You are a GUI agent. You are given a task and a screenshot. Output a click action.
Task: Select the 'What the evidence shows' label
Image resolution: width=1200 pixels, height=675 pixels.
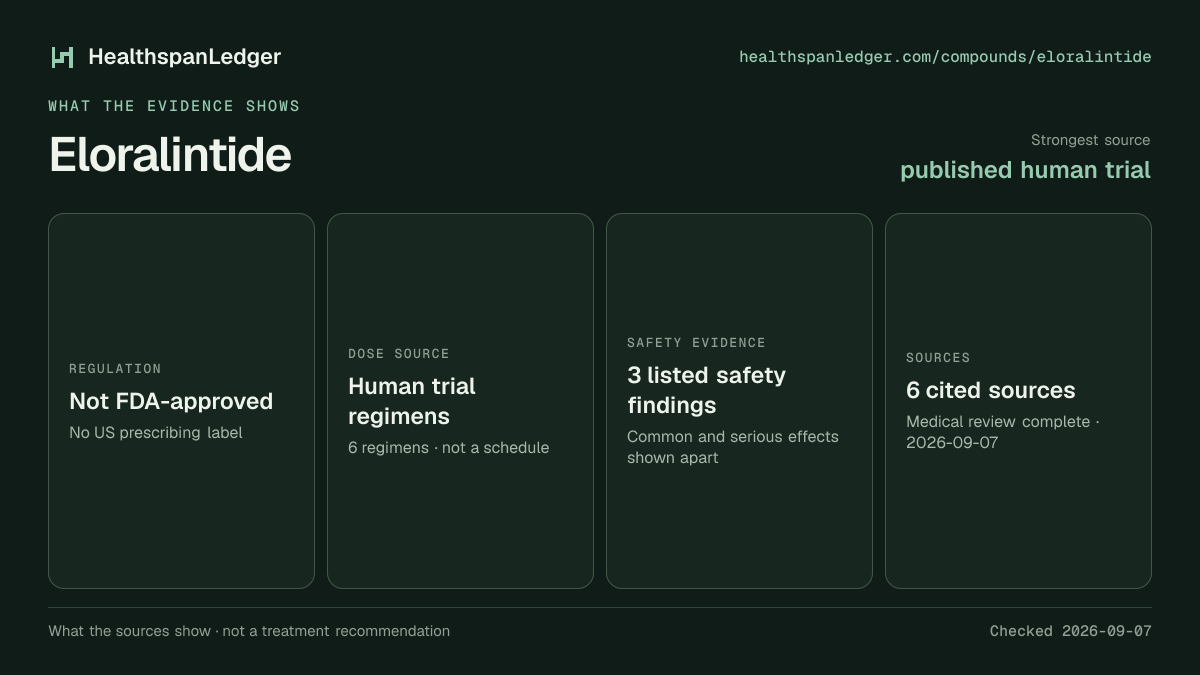(174, 106)
